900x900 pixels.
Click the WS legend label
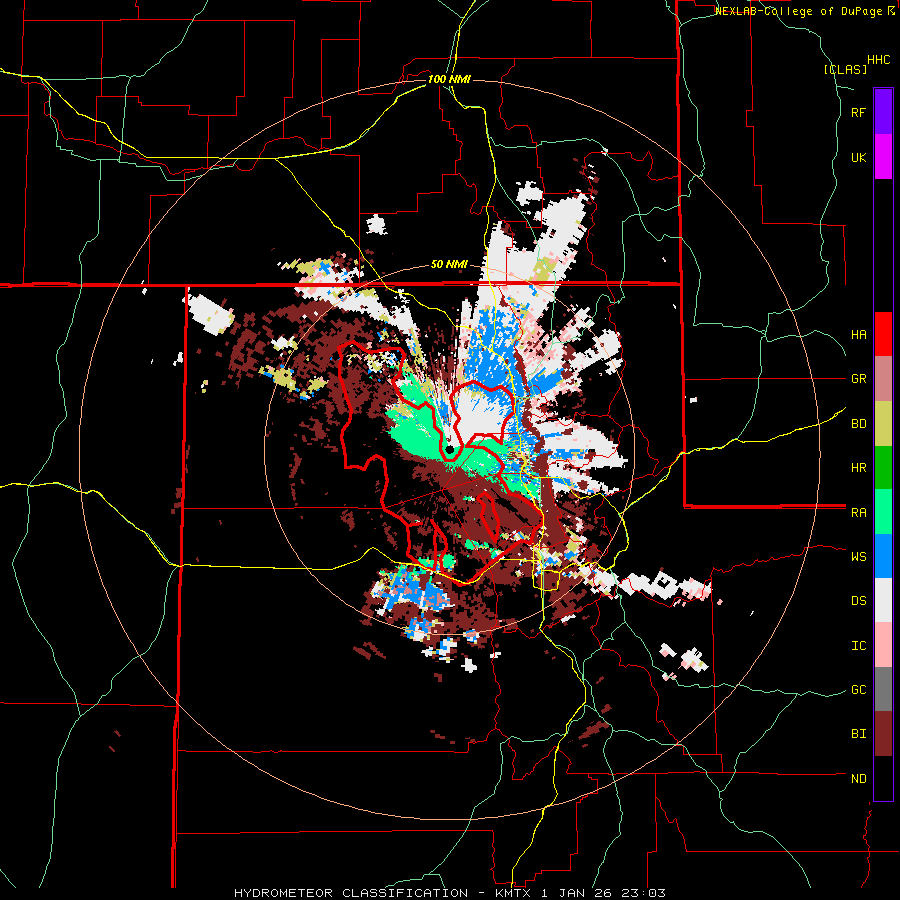click(x=858, y=557)
